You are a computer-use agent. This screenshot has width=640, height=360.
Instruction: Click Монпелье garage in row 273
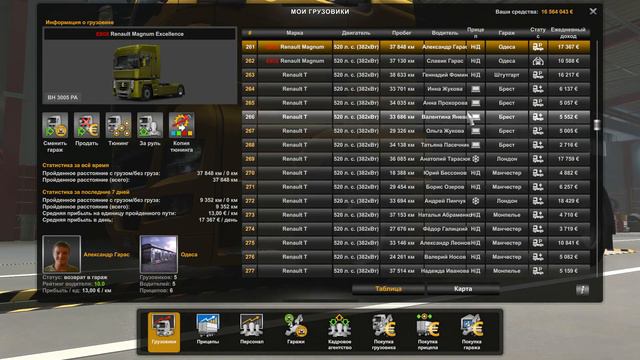tap(507, 215)
